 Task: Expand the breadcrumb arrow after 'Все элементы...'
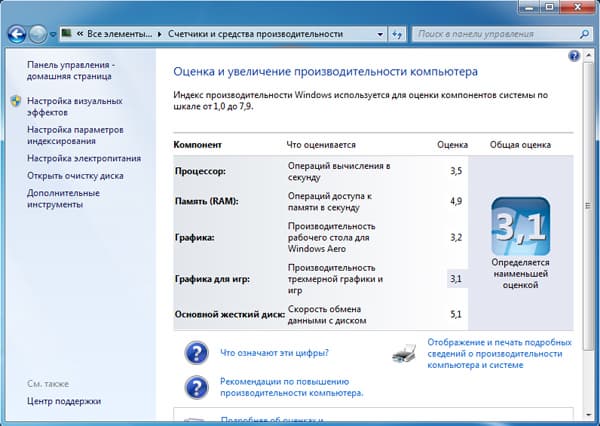160,34
